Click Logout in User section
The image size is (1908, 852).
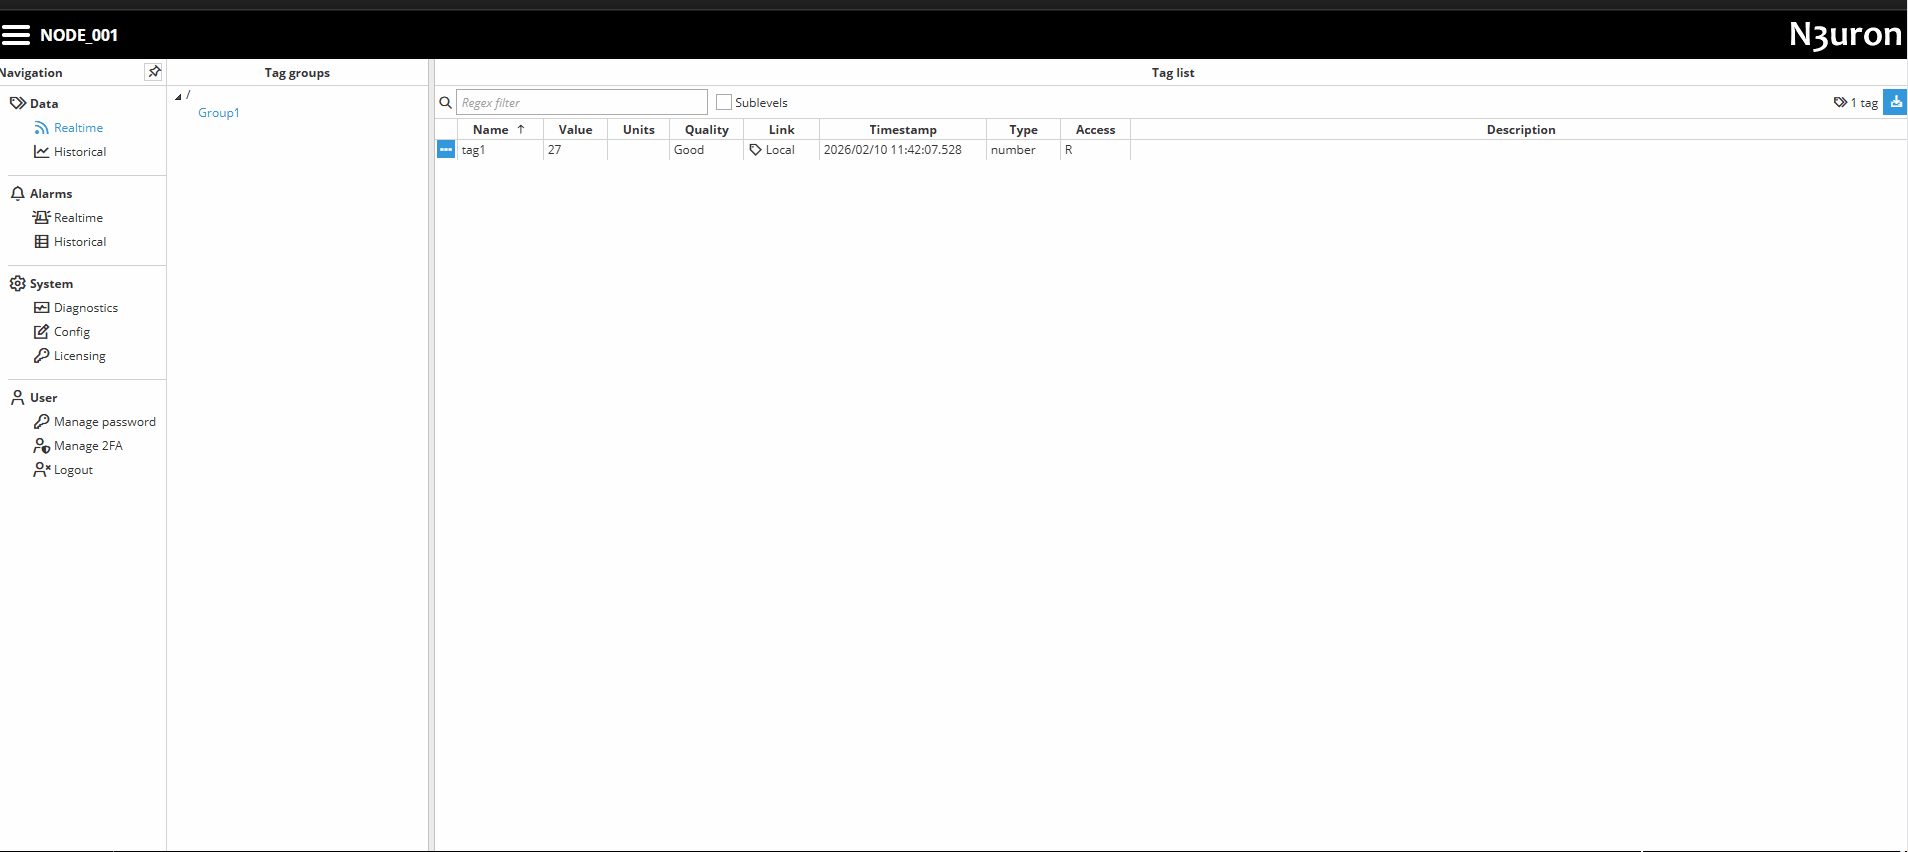(x=73, y=470)
